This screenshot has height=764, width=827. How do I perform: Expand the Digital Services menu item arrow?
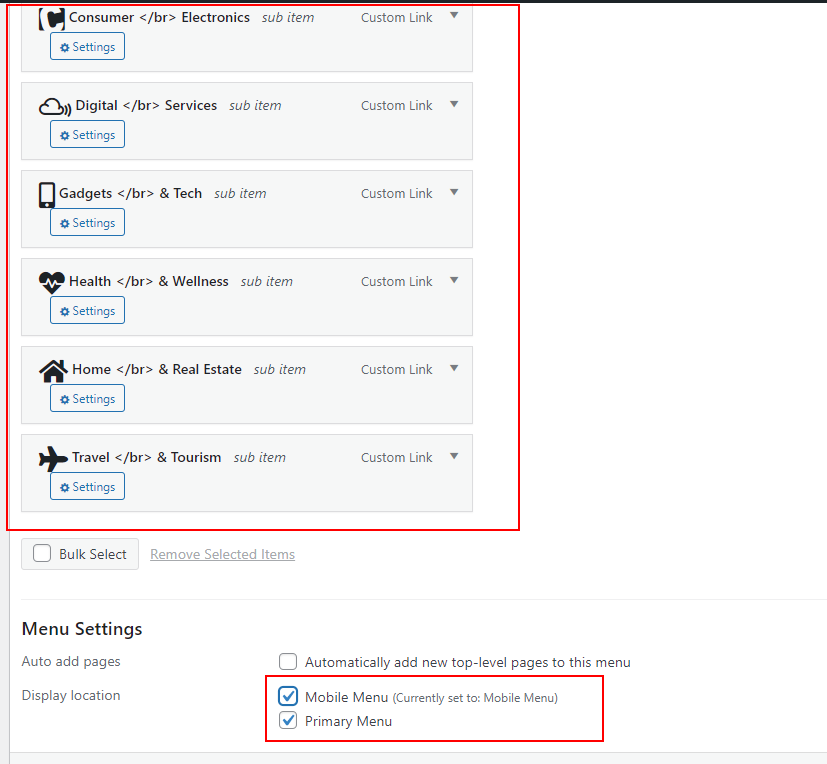click(454, 104)
